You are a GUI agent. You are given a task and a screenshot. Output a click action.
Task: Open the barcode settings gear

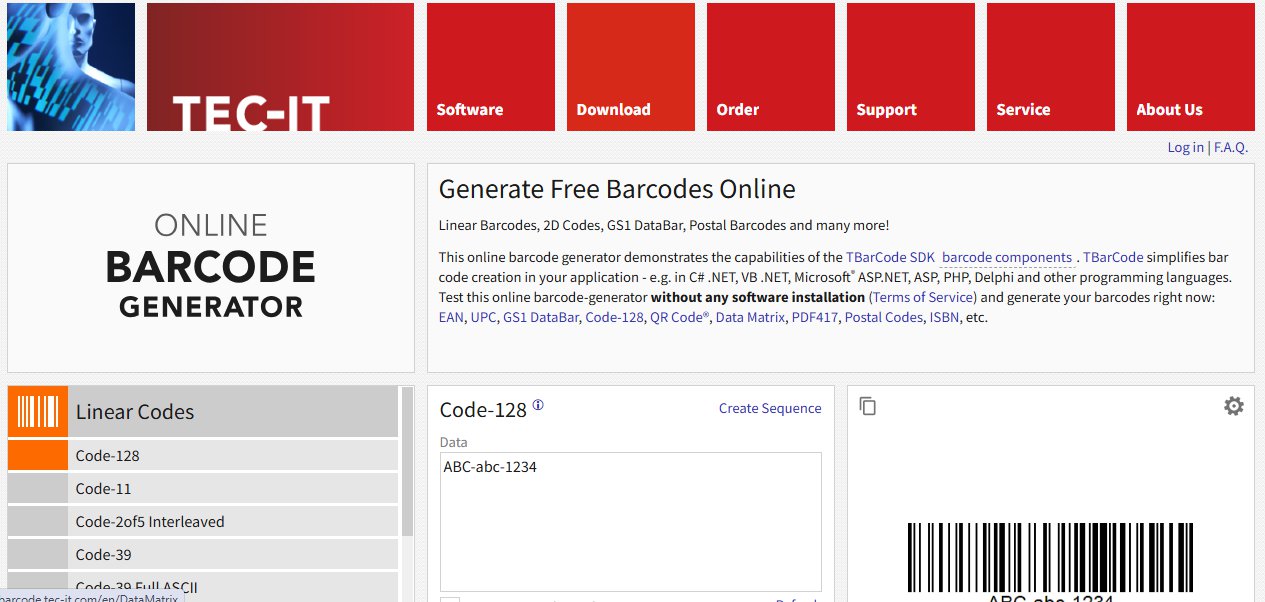tap(1234, 406)
